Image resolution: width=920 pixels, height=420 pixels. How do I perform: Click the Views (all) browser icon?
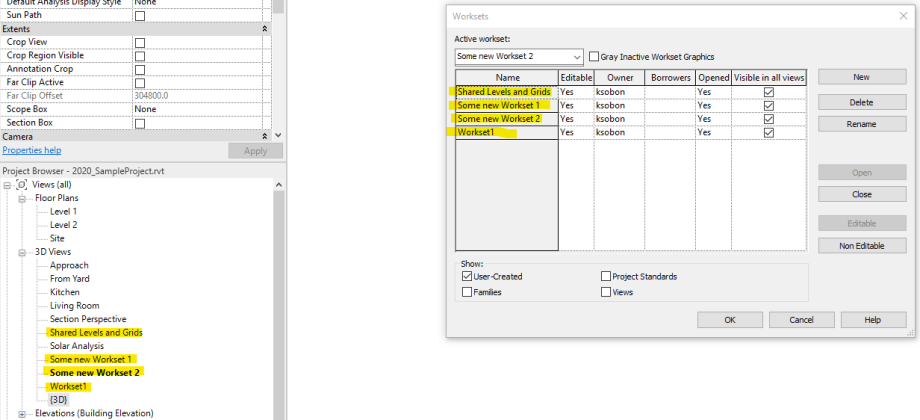click(22, 185)
